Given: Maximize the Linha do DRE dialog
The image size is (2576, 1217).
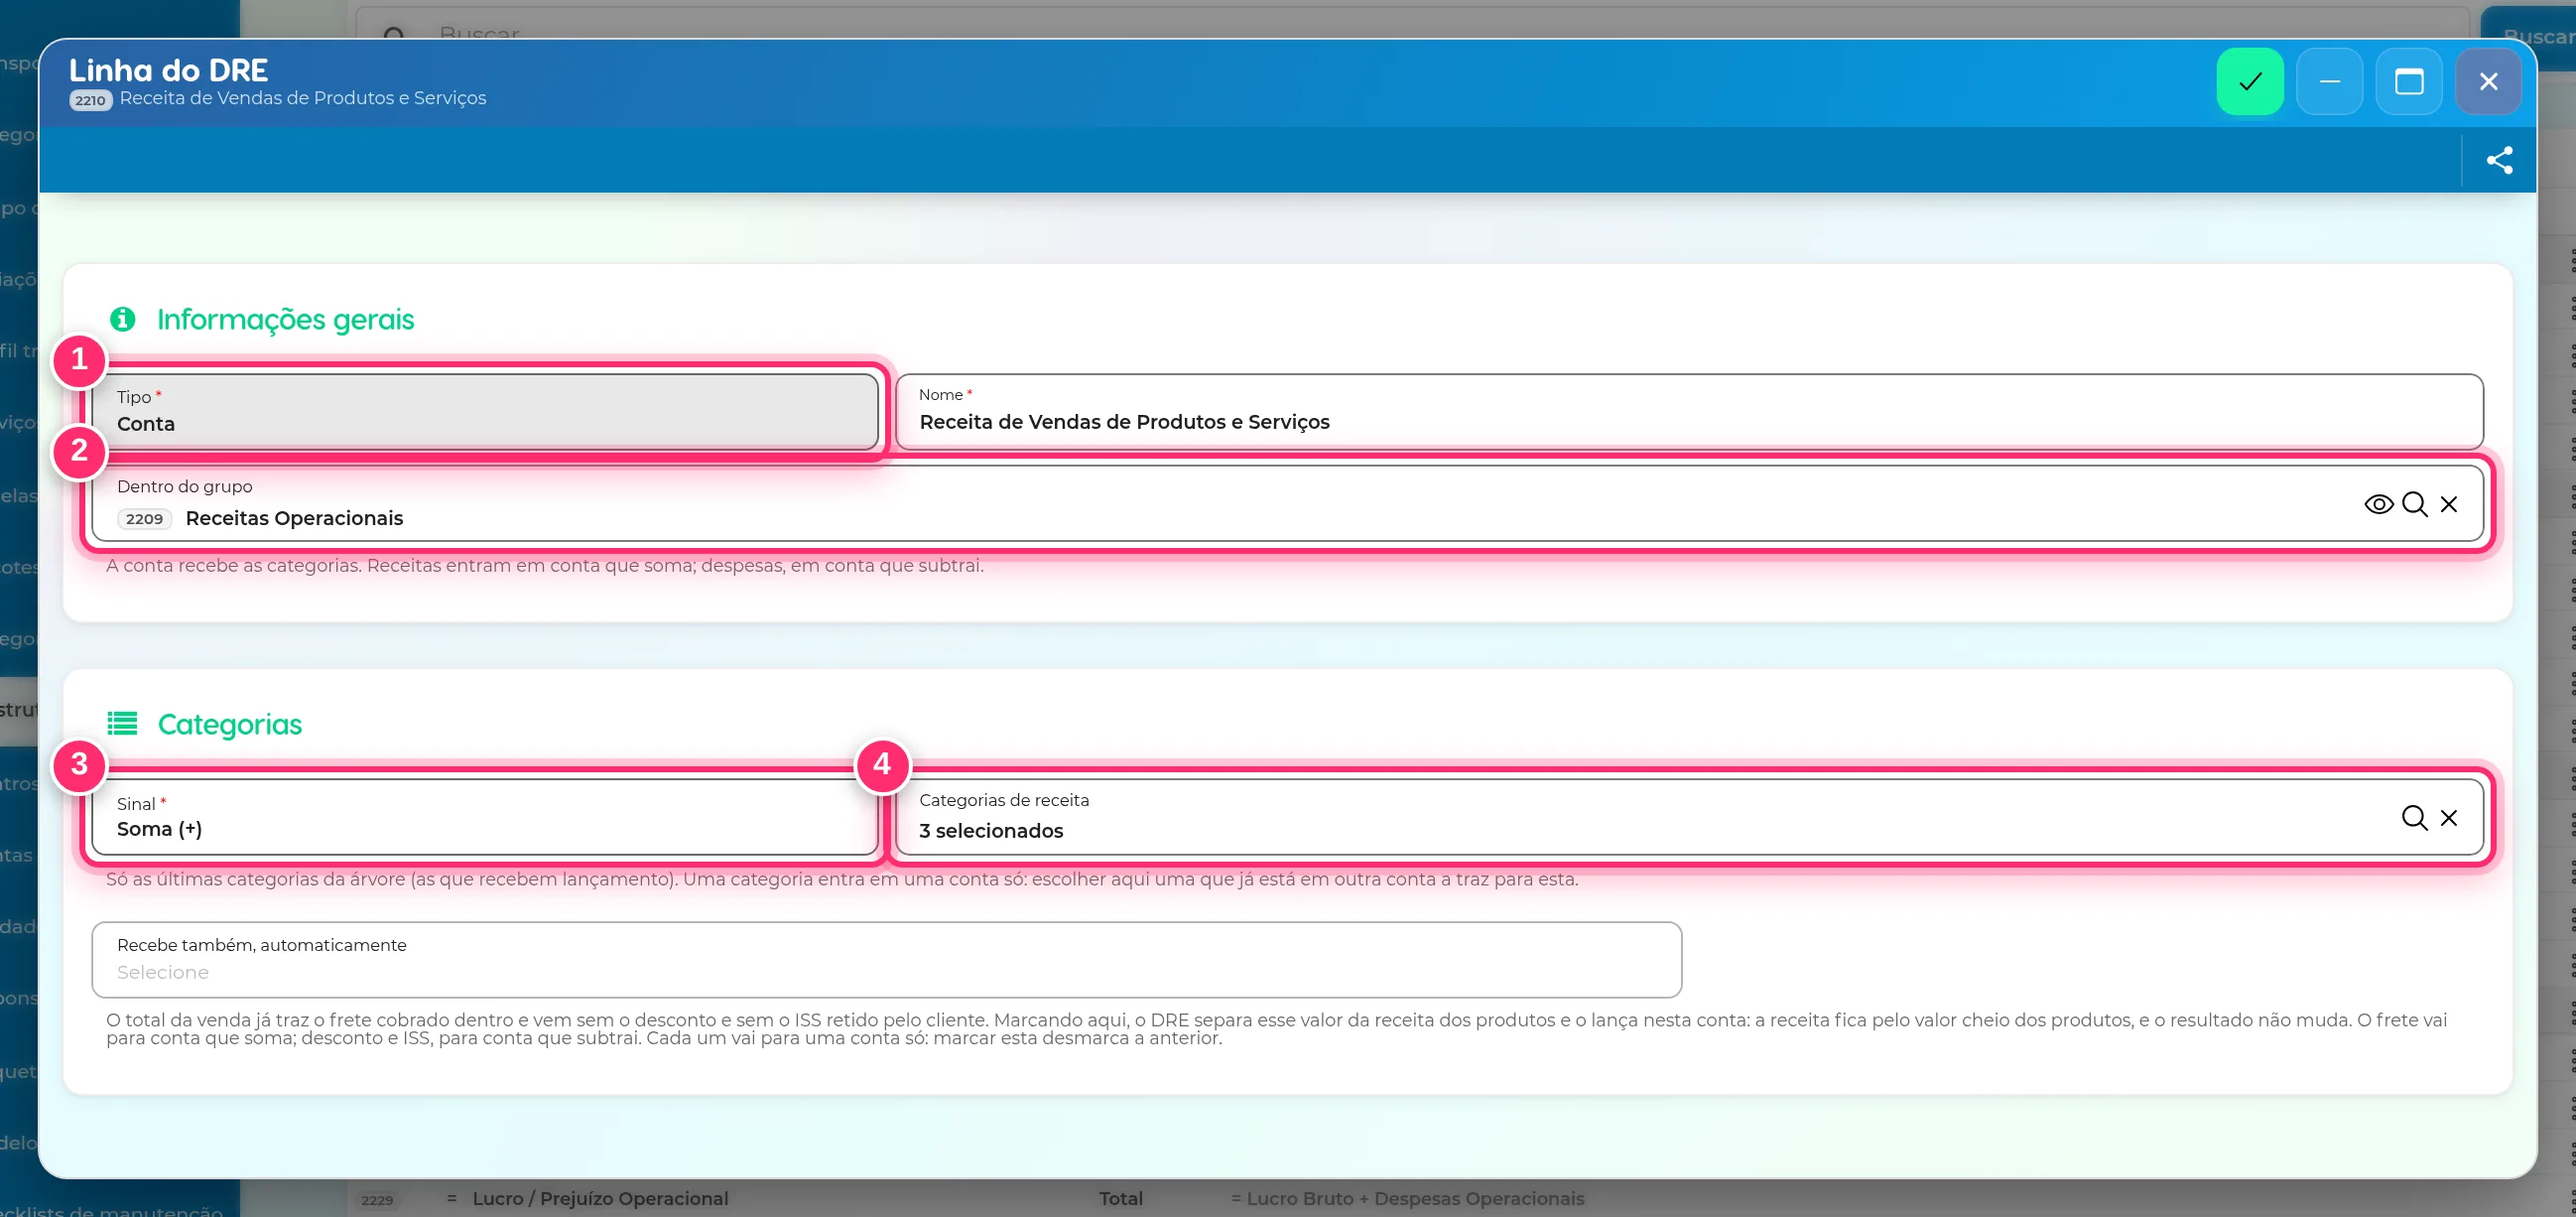Looking at the screenshot, I should (x=2408, y=81).
